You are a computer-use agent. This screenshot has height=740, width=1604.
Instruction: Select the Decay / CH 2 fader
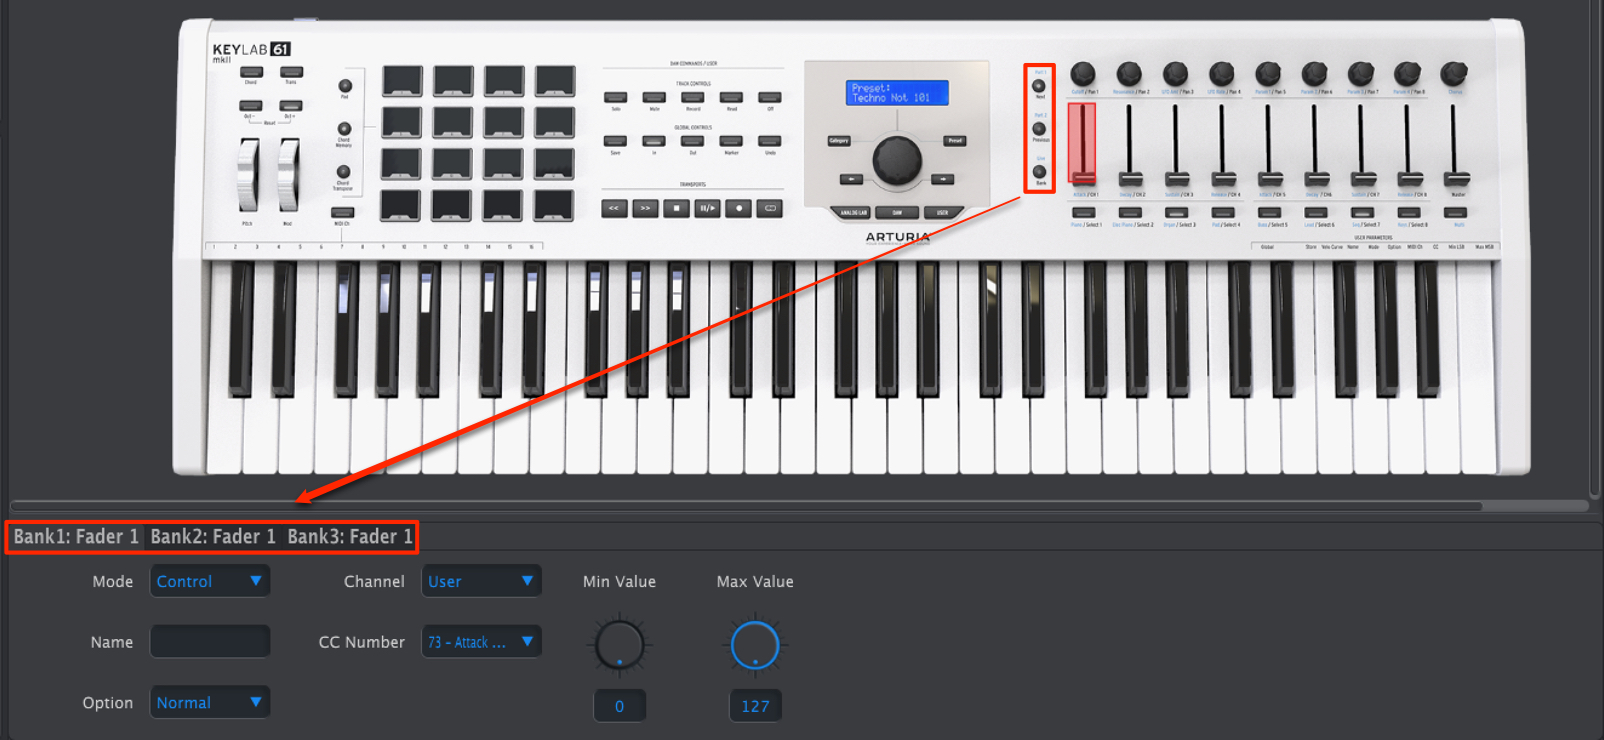coord(1130,145)
